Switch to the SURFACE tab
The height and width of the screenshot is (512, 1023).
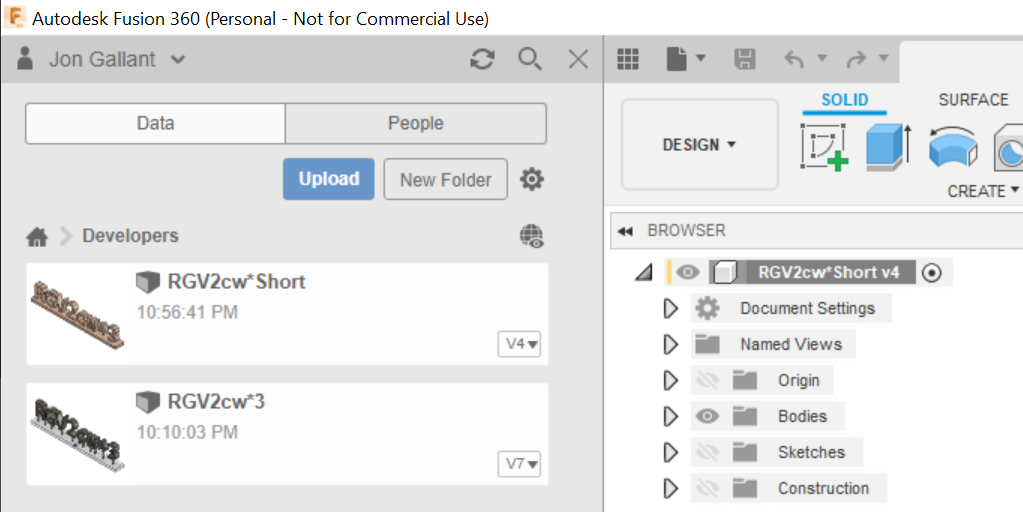pyautogui.click(x=972, y=100)
